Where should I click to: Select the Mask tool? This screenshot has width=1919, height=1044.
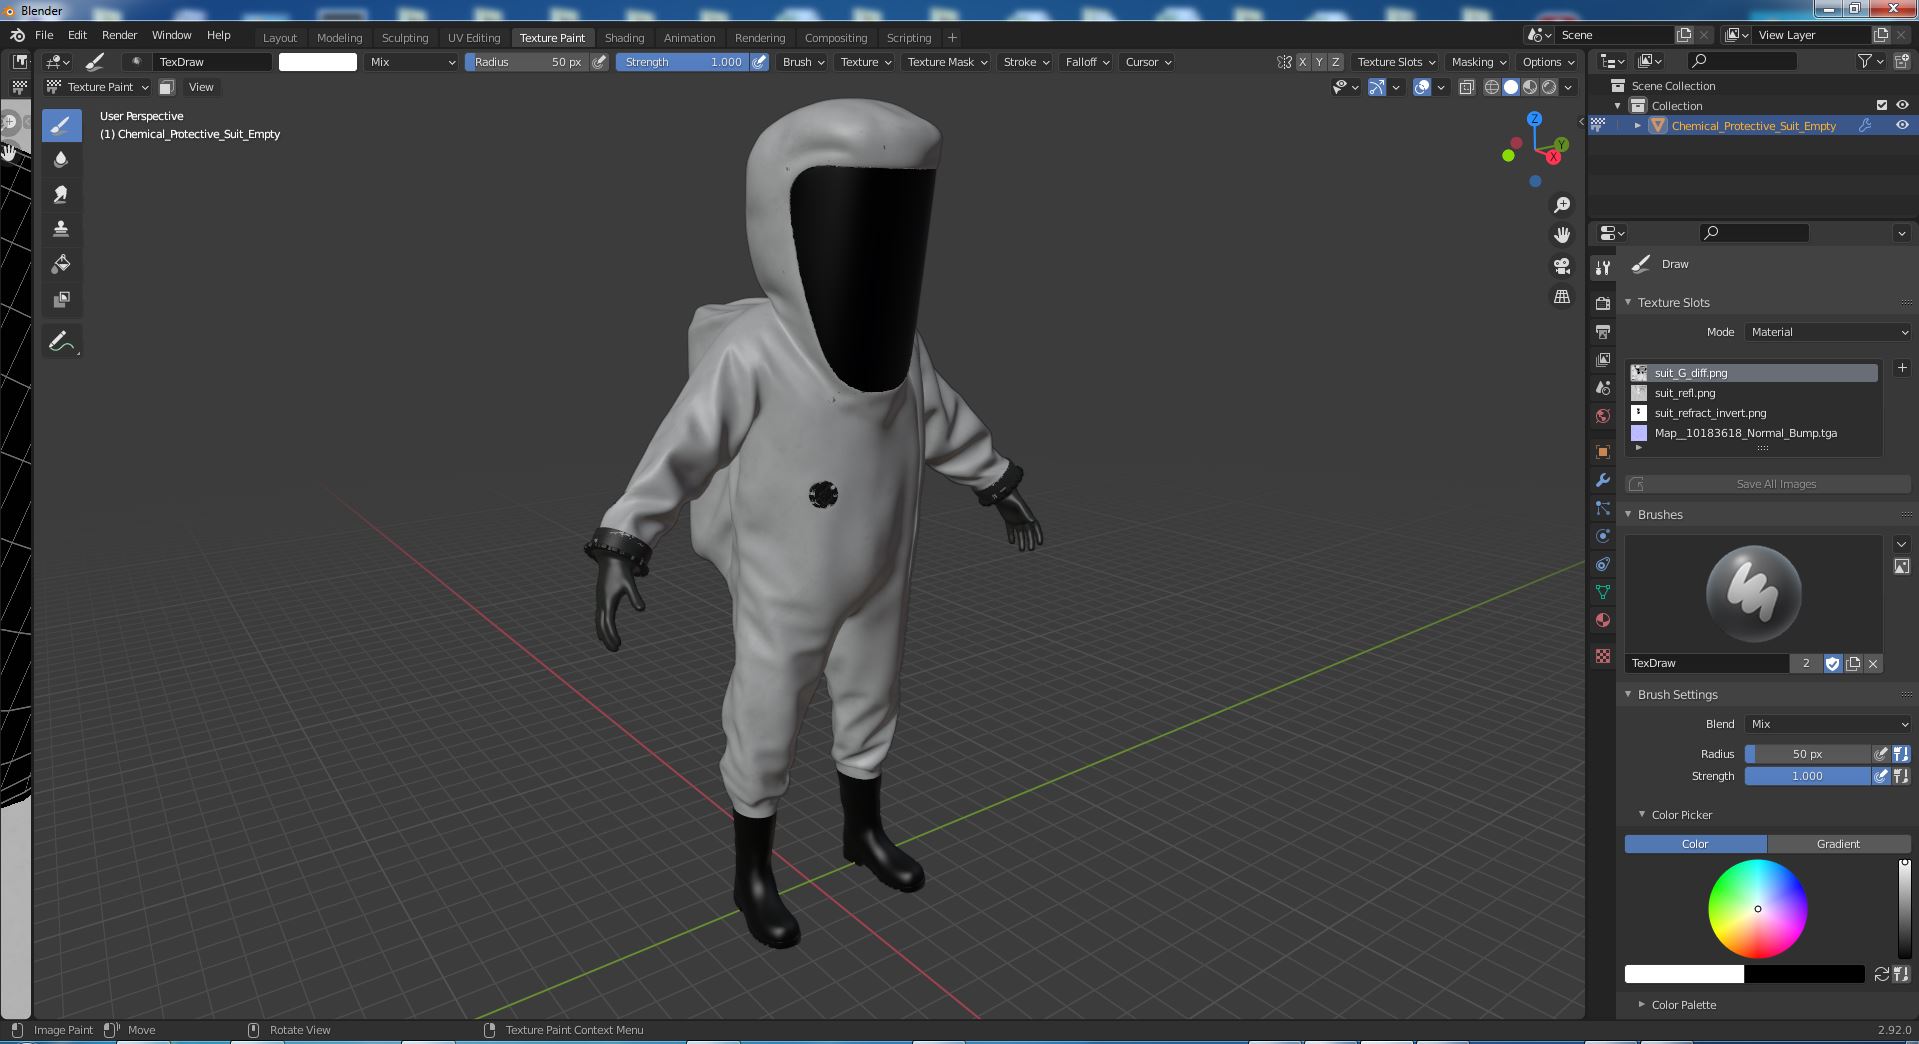coord(61,299)
